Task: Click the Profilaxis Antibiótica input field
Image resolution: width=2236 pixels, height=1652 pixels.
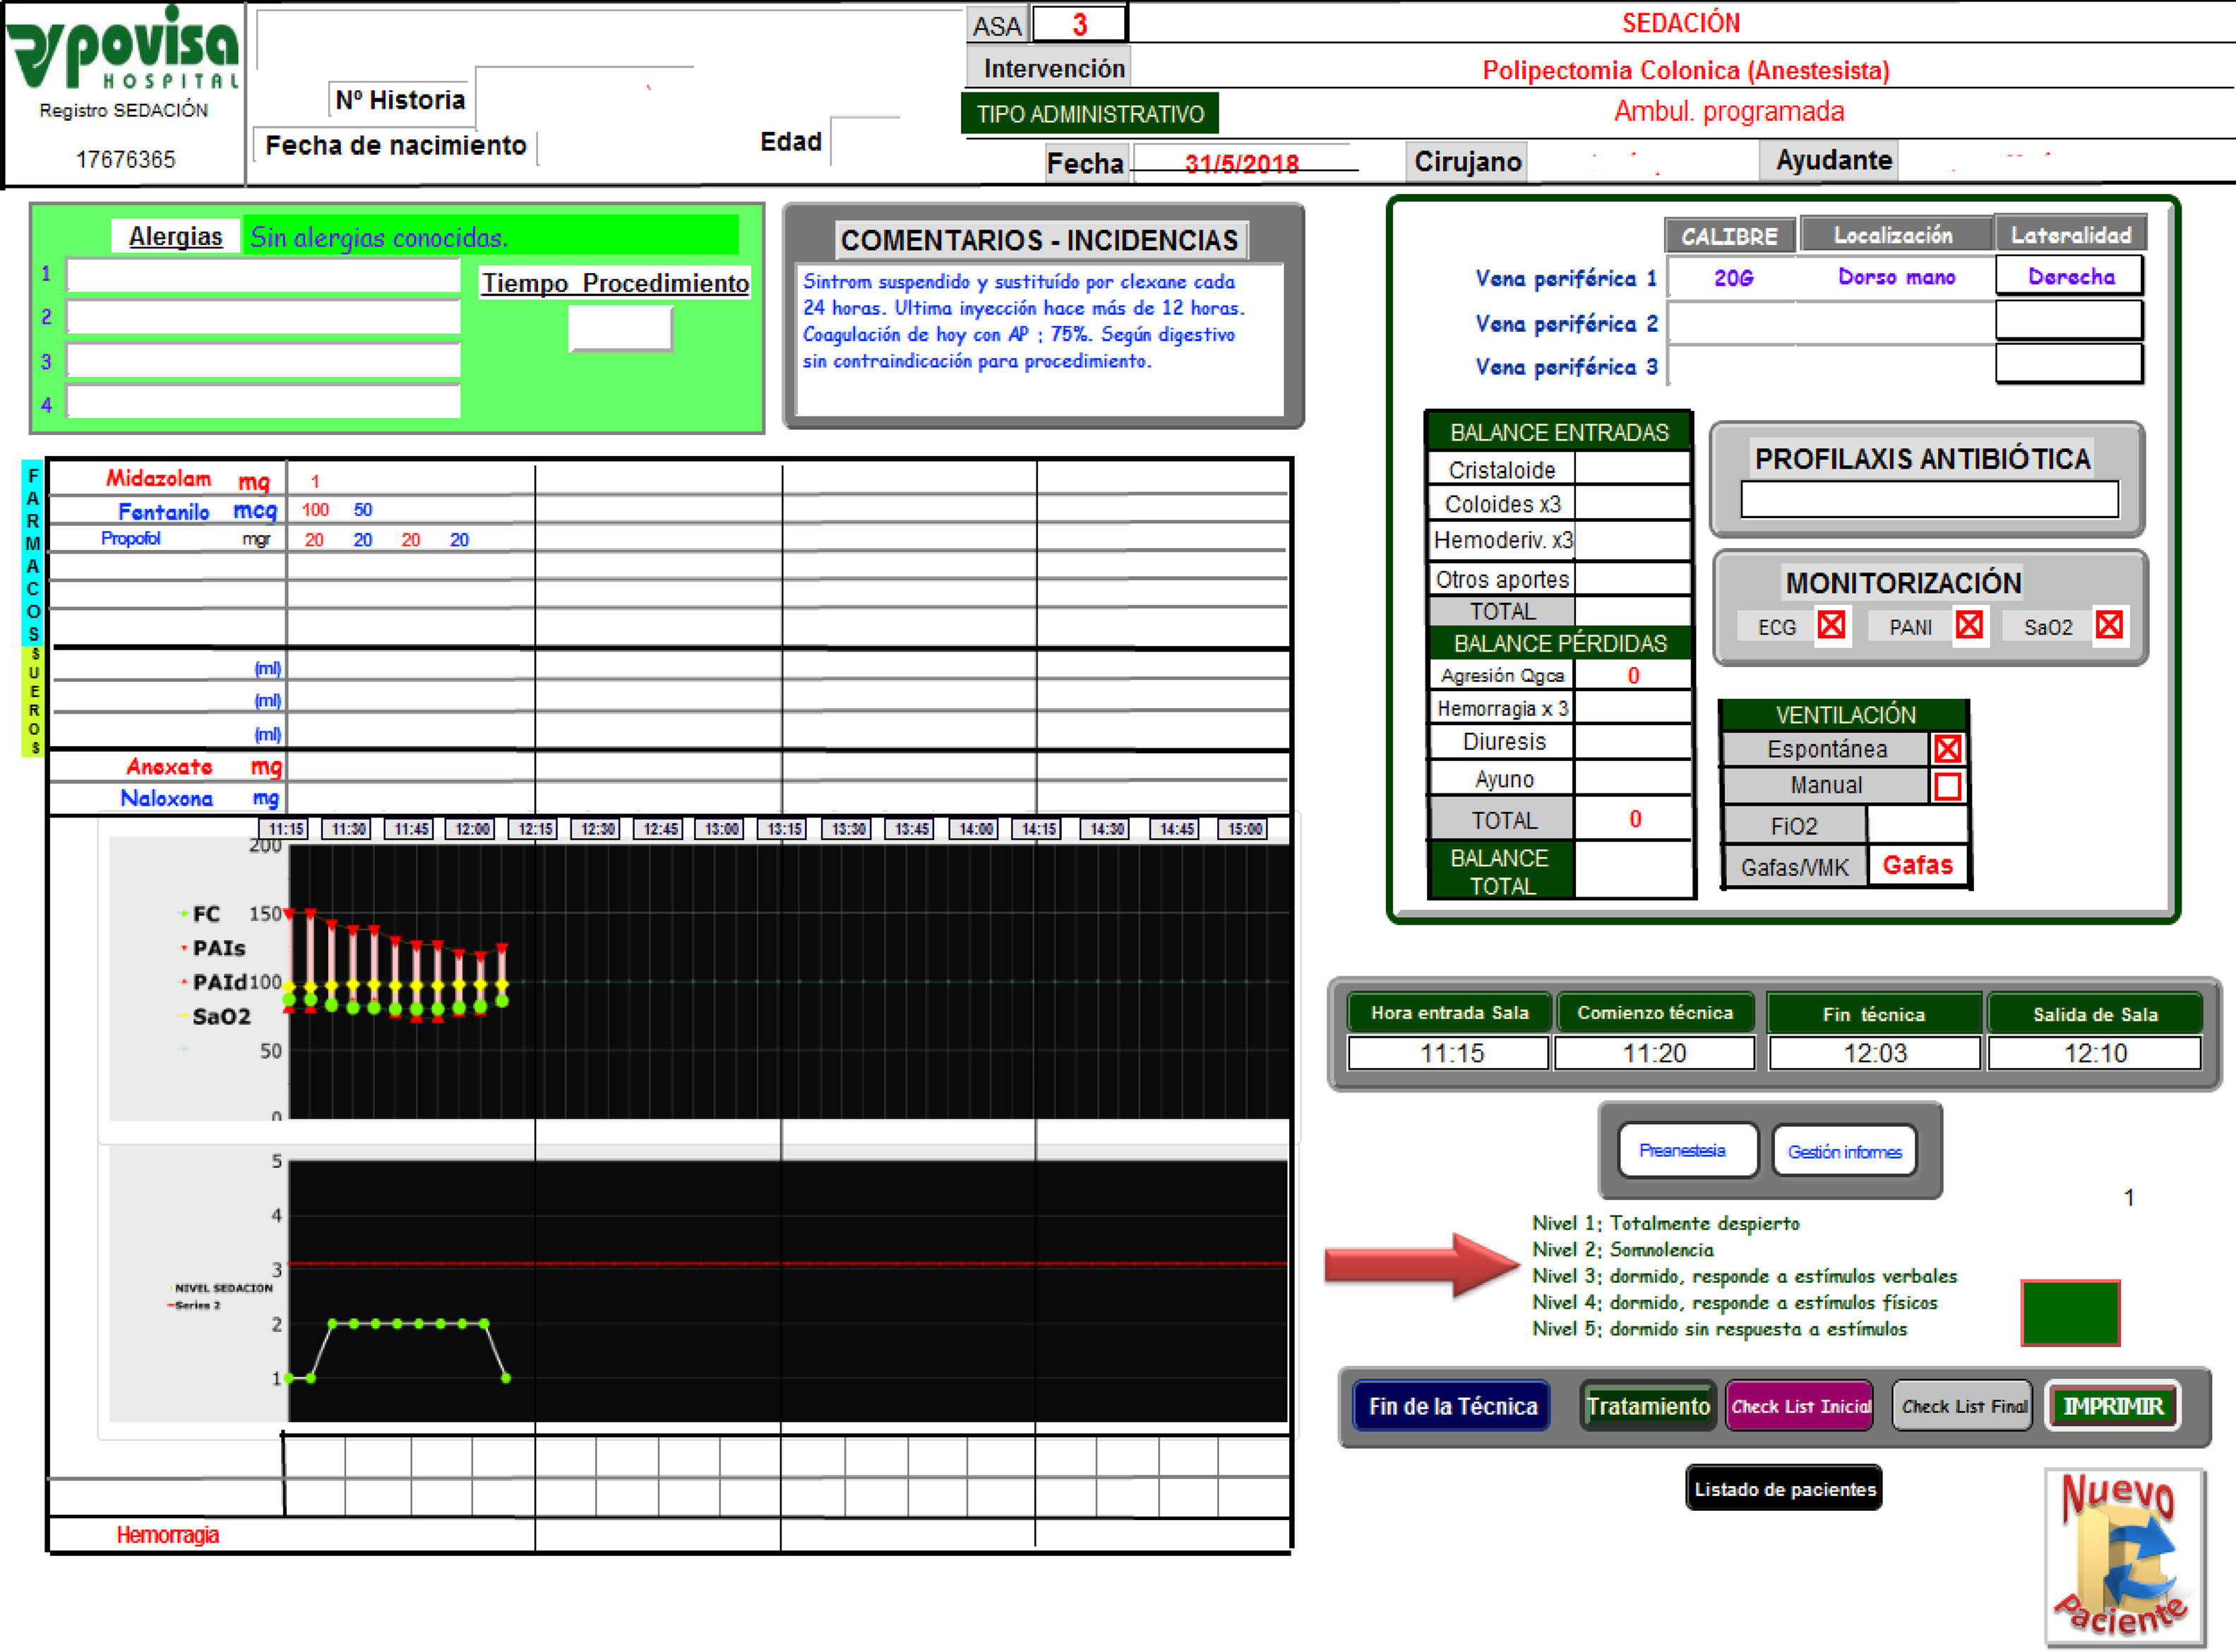Action: point(1929,499)
